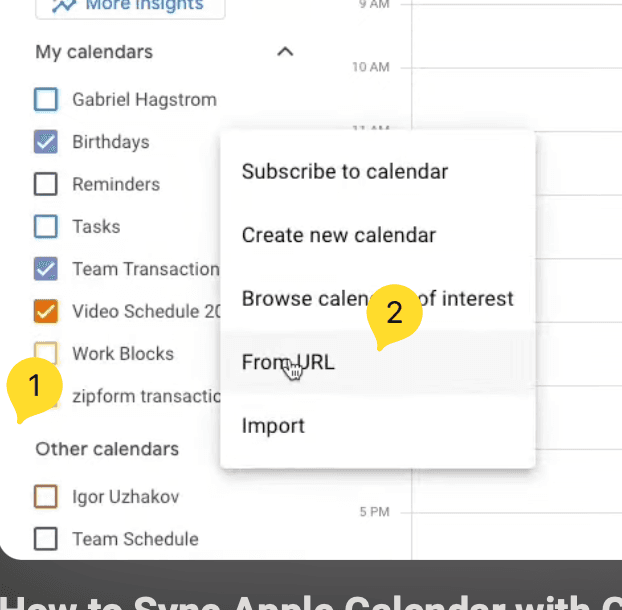Select zipform transaction calendar label

145,396
